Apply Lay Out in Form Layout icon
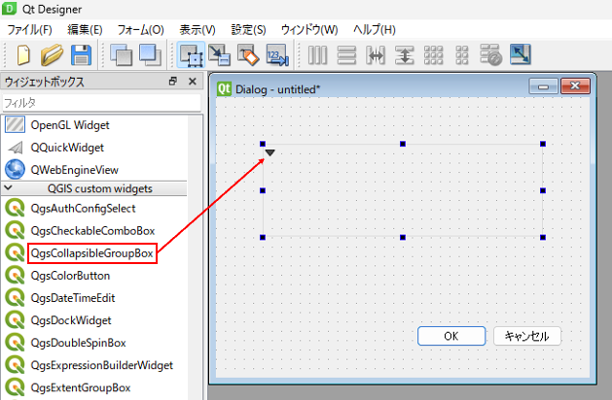 462,55
